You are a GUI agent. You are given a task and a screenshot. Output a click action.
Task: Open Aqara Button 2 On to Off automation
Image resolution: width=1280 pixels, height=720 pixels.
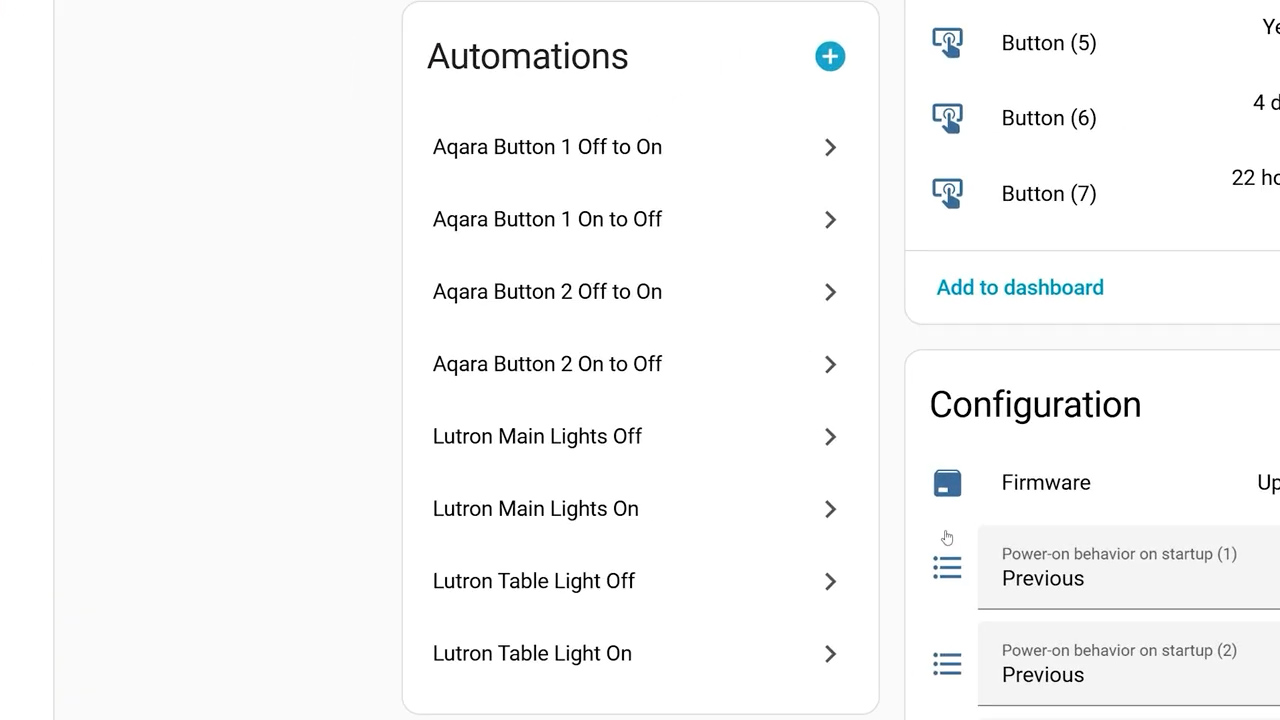[x=547, y=364]
